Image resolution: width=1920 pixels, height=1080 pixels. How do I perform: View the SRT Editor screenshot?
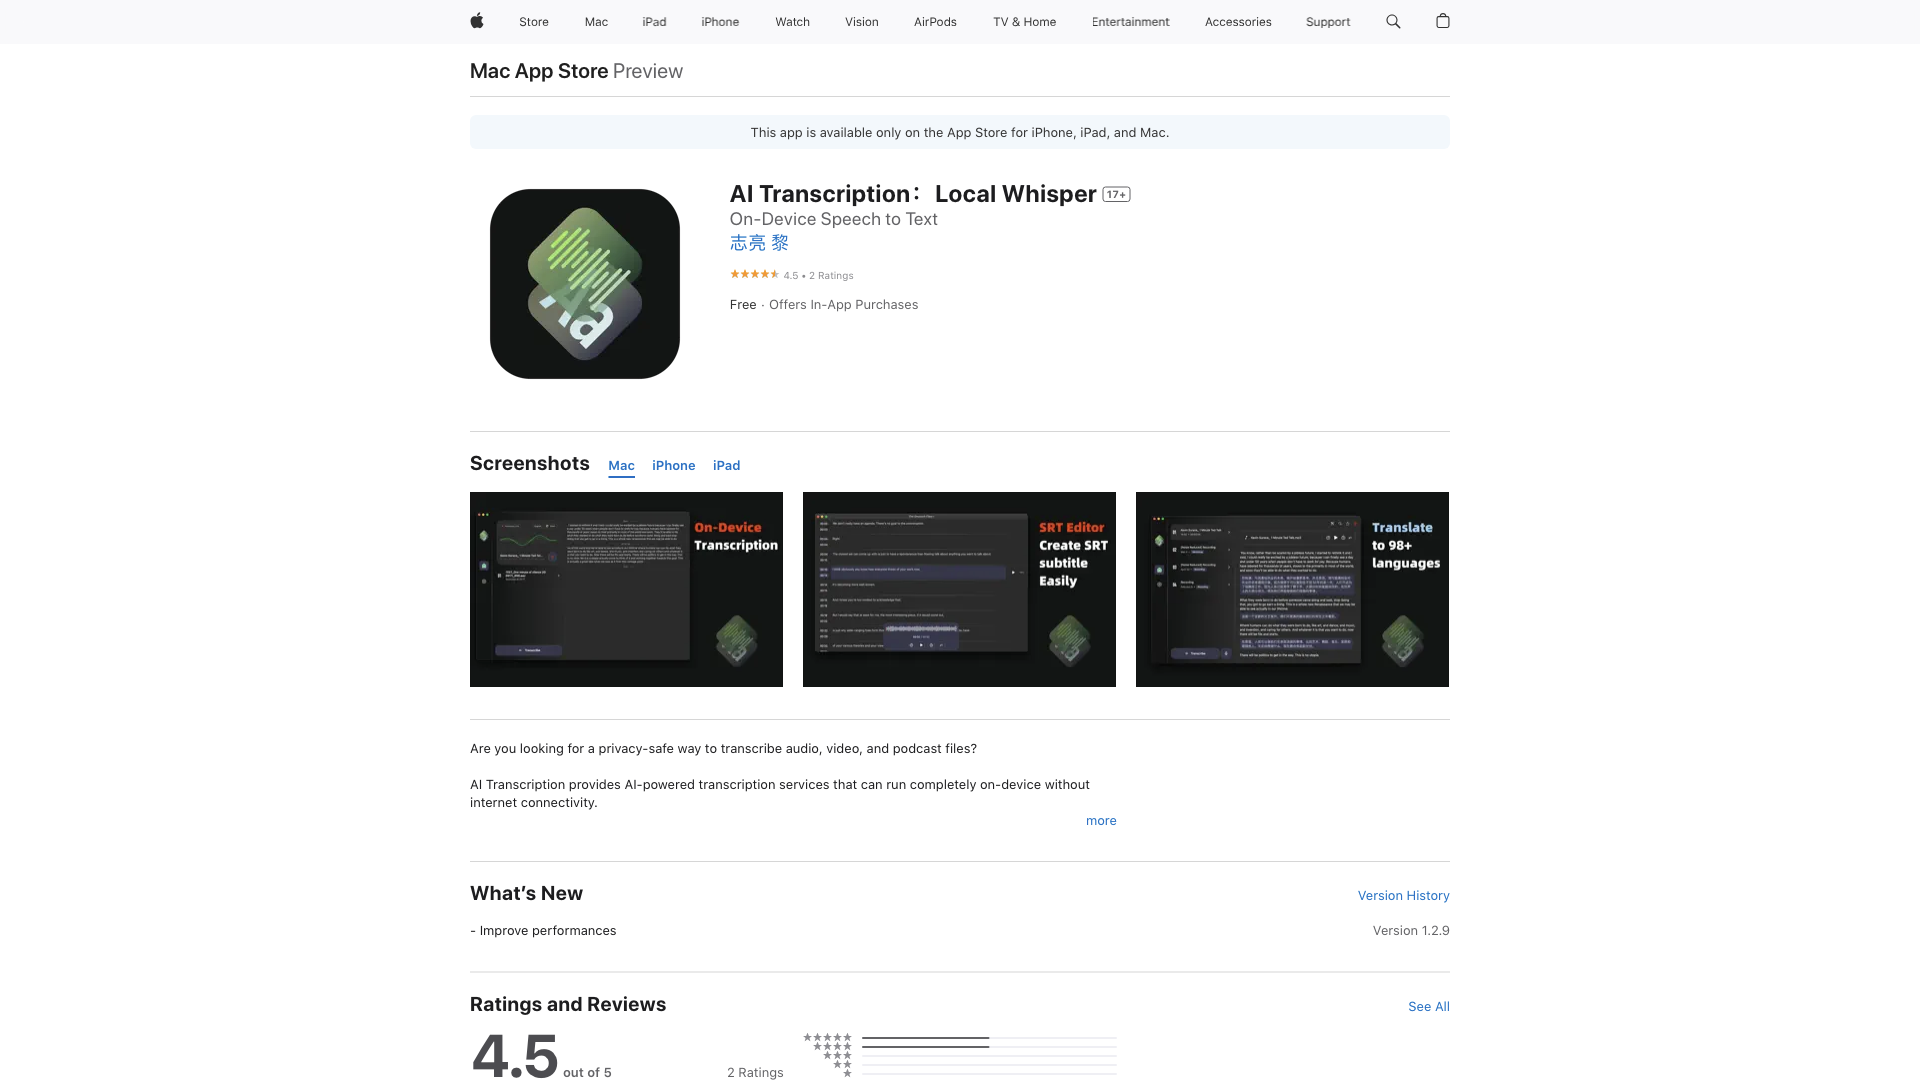[959, 589]
